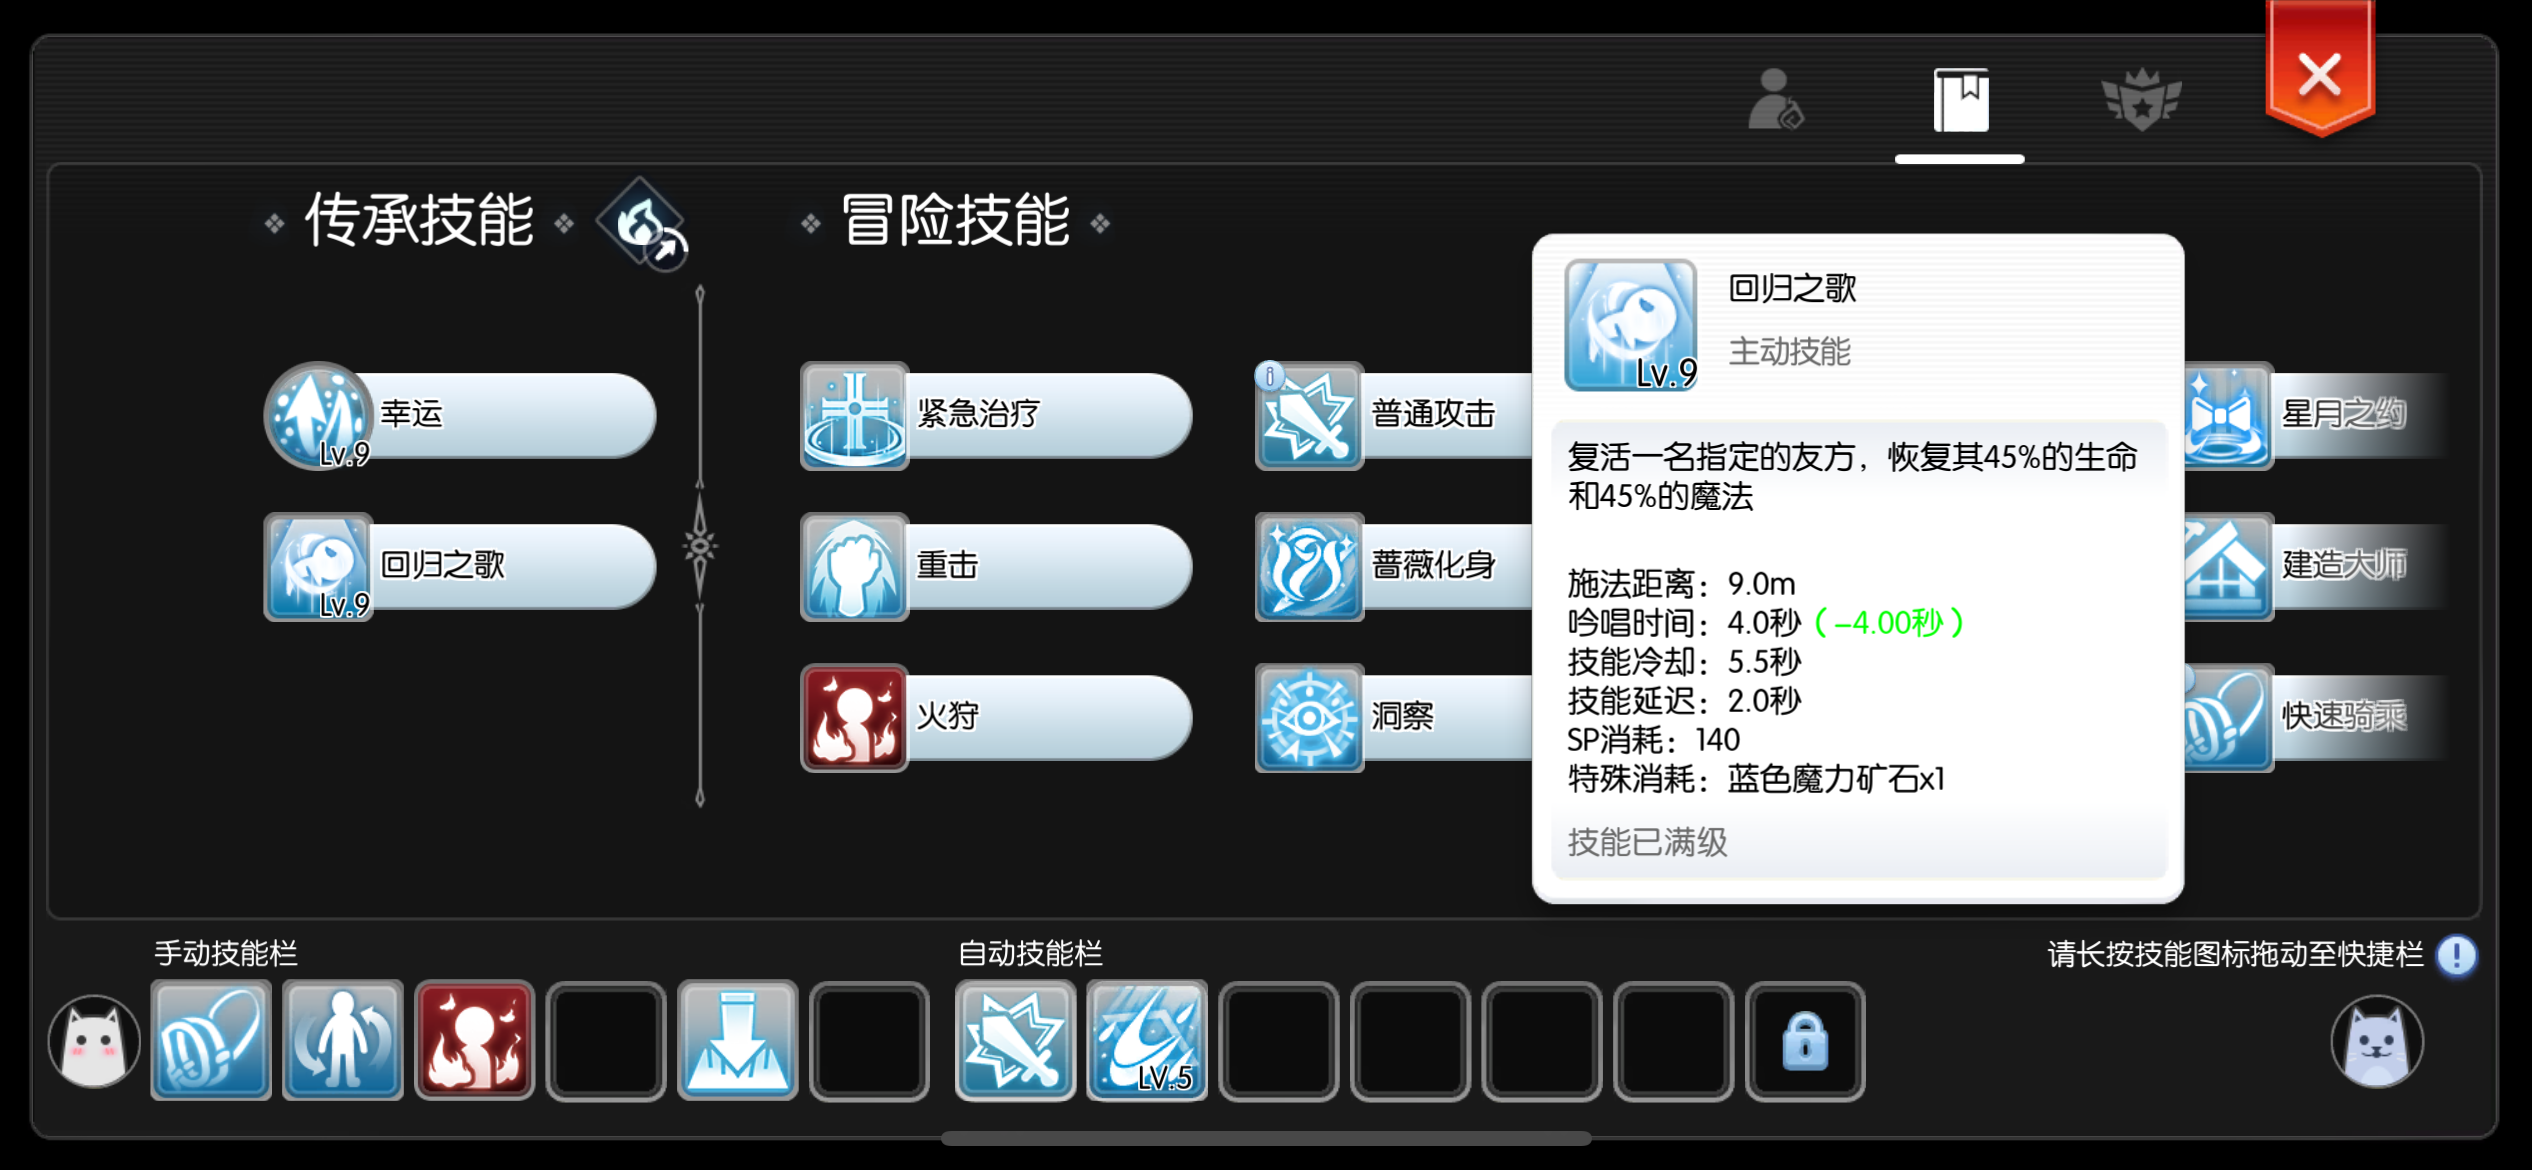Viewport: 2532px width, 1170px height.
Task: Click the horizontal scrollbar at the bottom
Action: pos(1266,1138)
